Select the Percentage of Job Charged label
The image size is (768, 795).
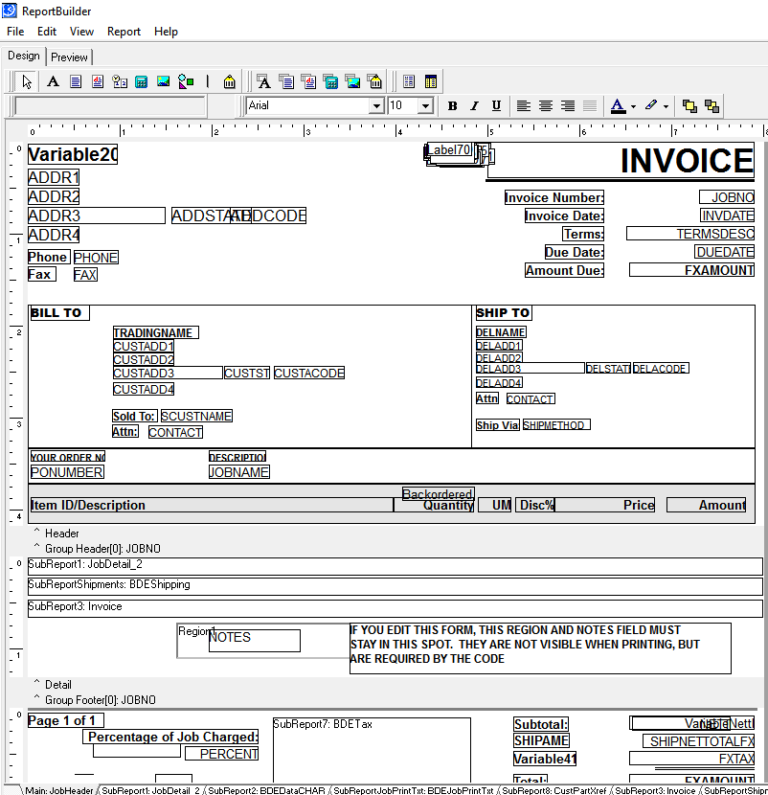pyautogui.click(x=171, y=737)
